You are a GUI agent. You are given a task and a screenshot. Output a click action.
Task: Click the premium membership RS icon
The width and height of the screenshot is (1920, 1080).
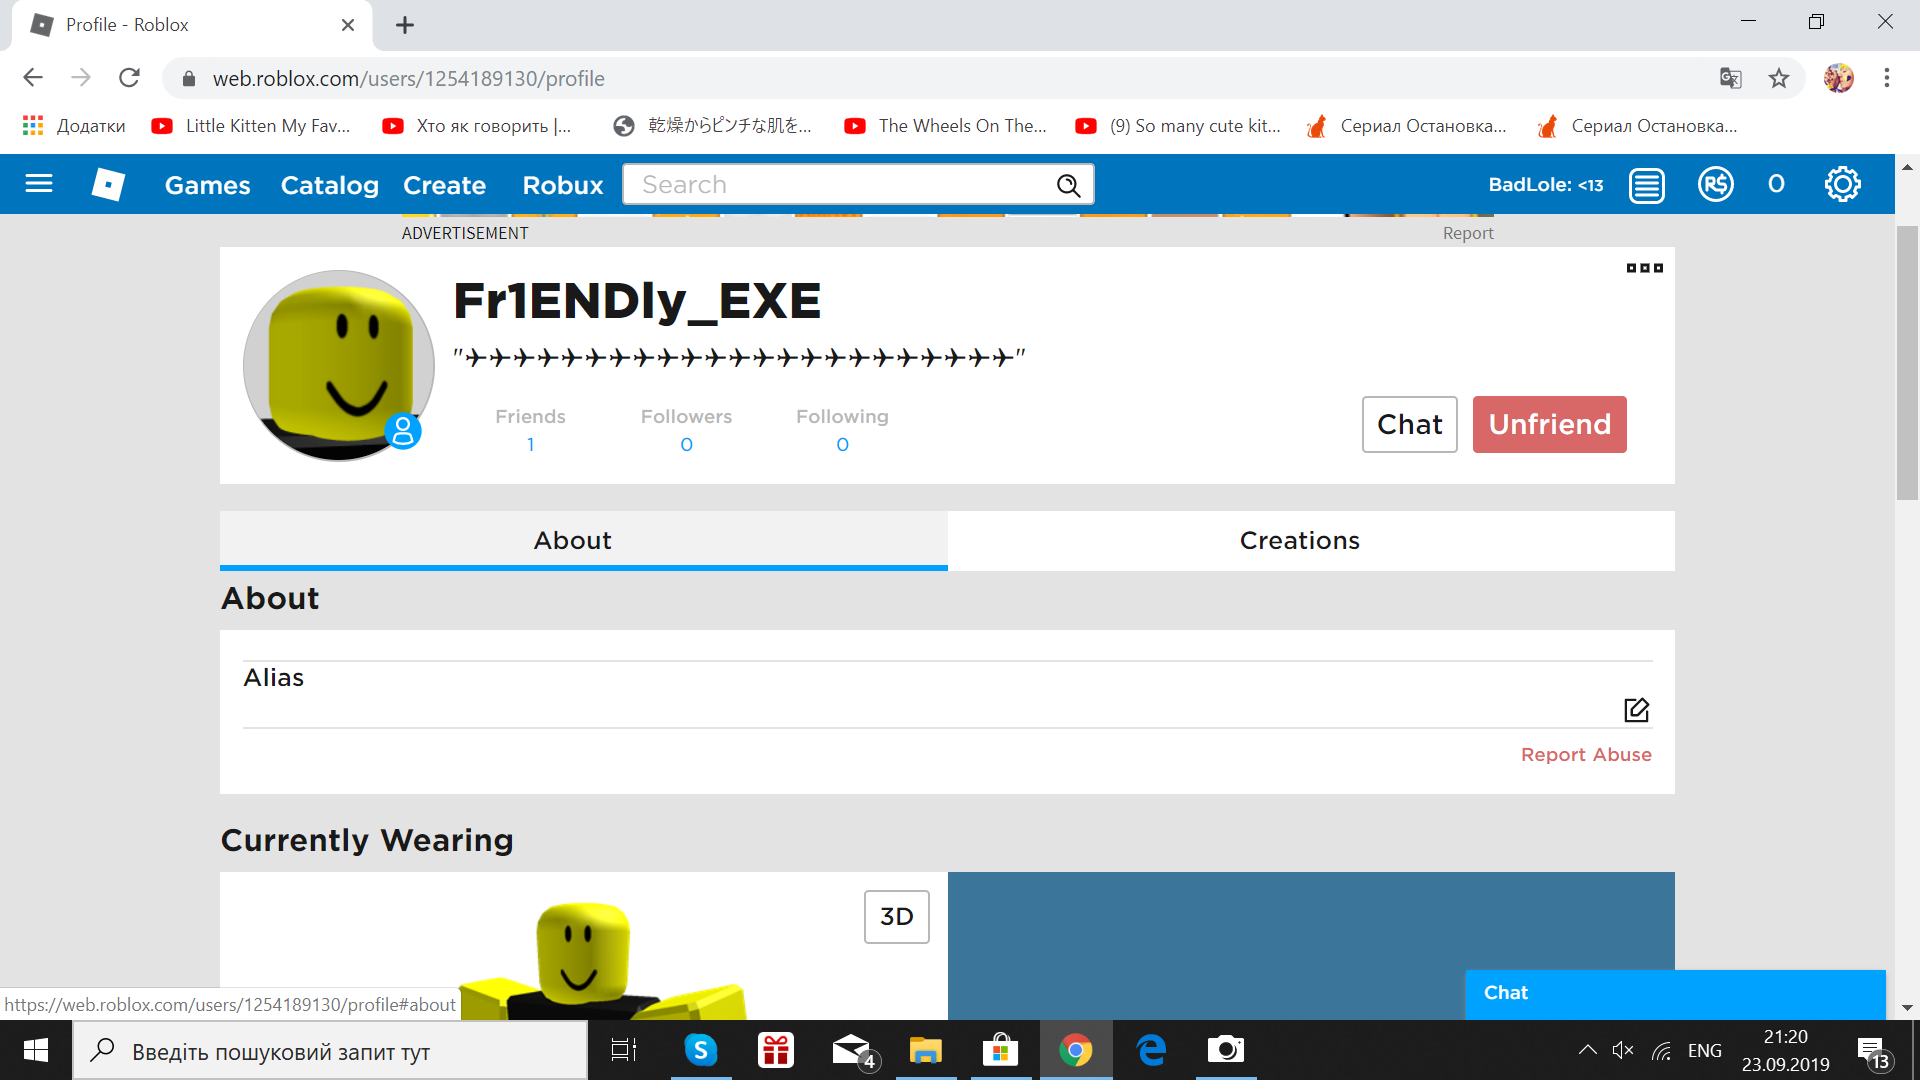[1714, 183]
